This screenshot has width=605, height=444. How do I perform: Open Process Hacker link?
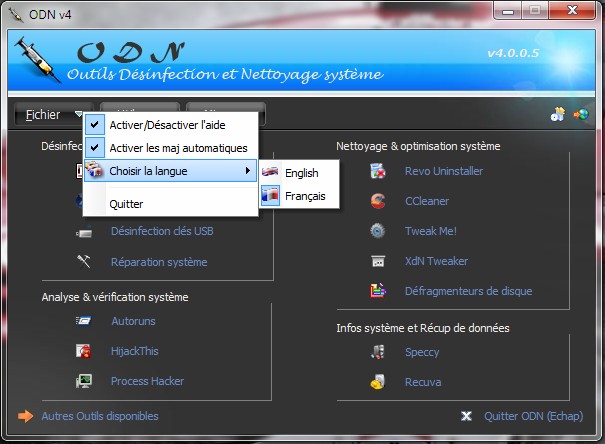coord(147,381)
